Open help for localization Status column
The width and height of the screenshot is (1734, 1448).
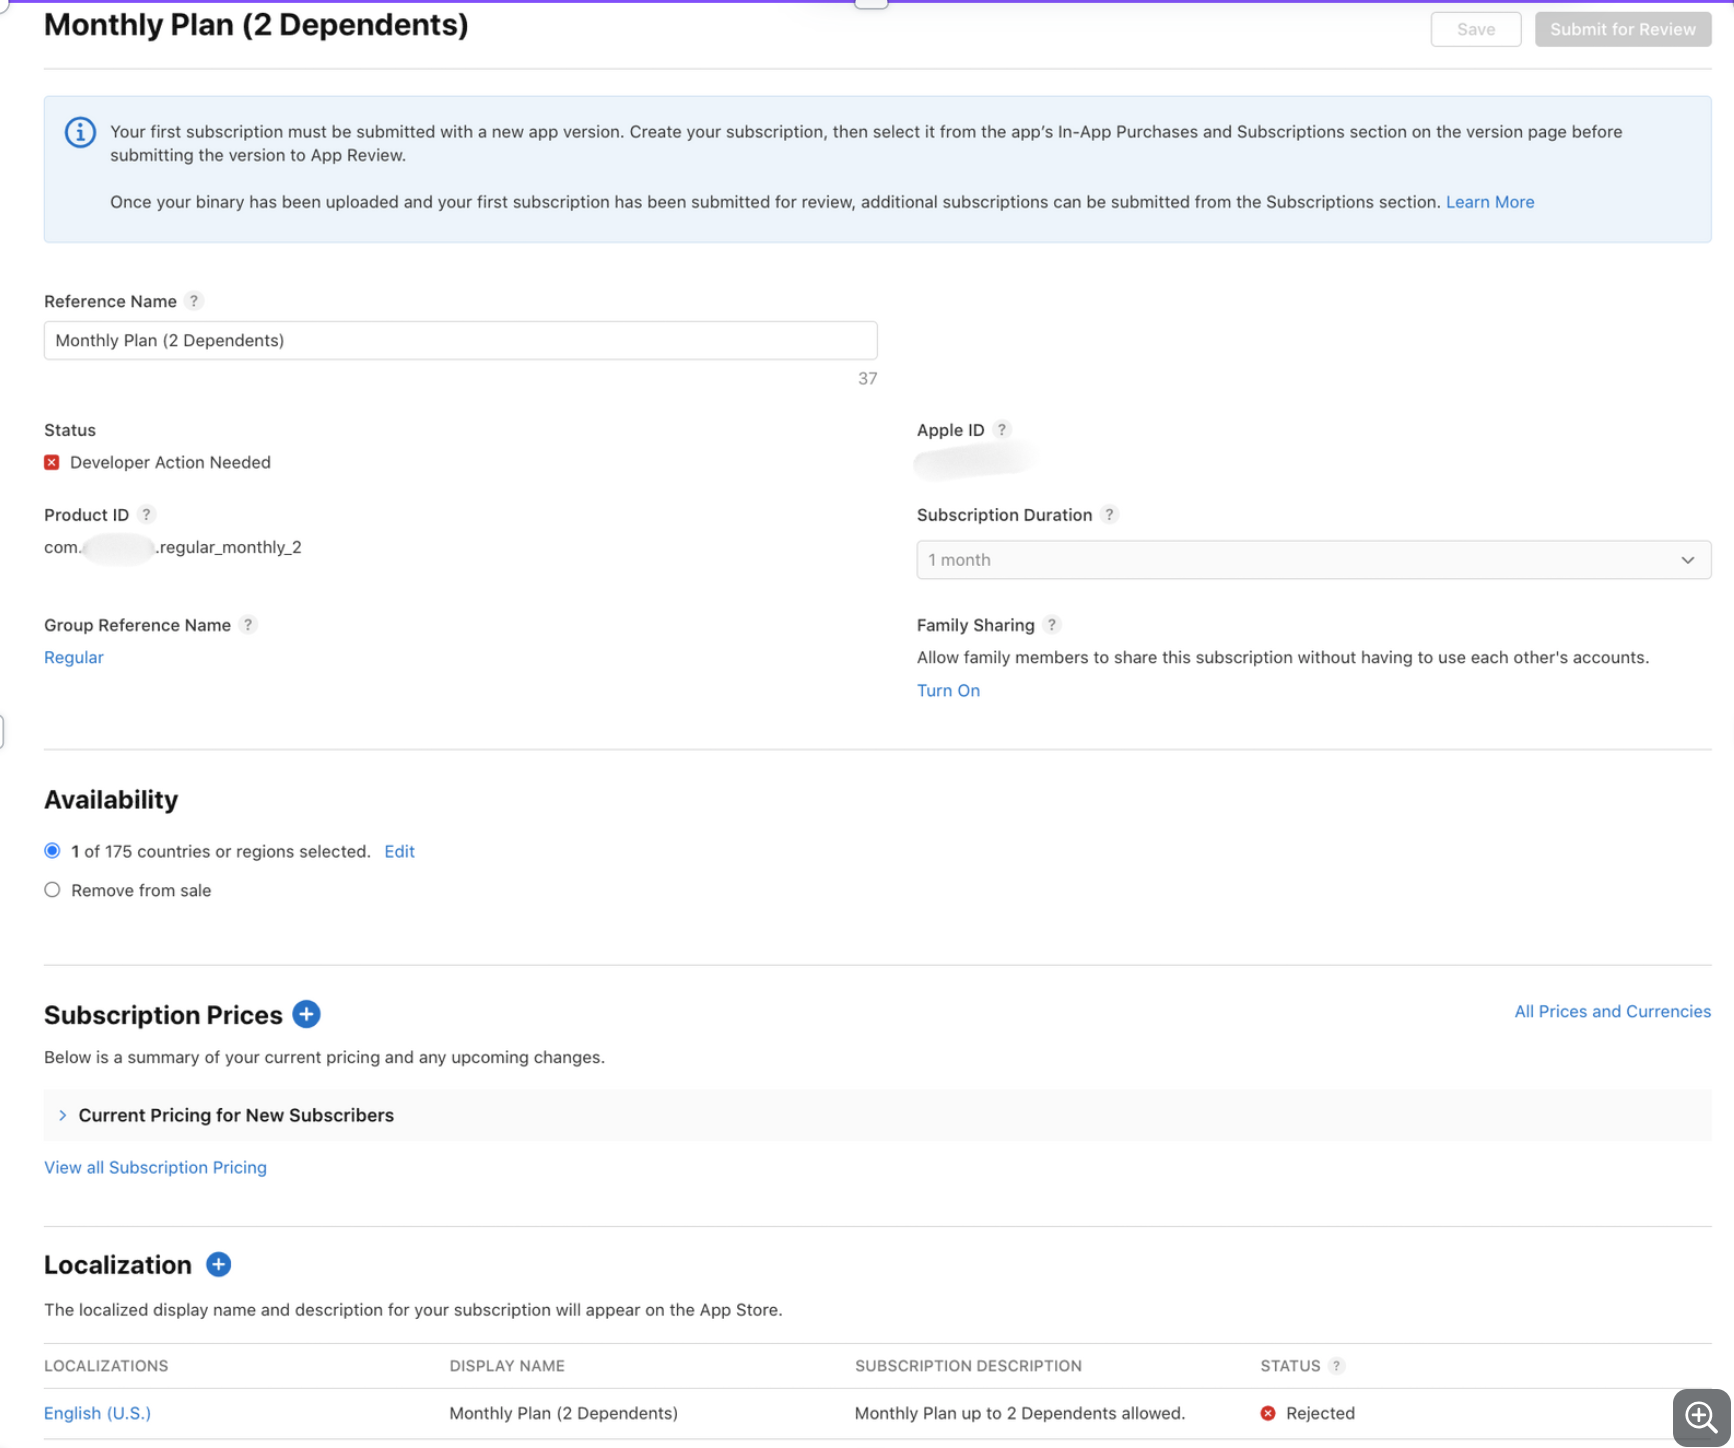point(1337,1365)
